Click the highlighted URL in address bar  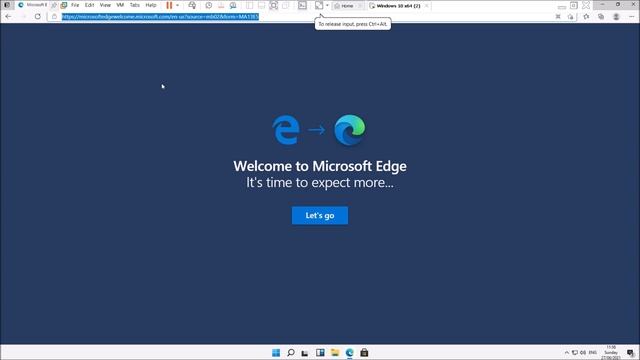point(160,16)
